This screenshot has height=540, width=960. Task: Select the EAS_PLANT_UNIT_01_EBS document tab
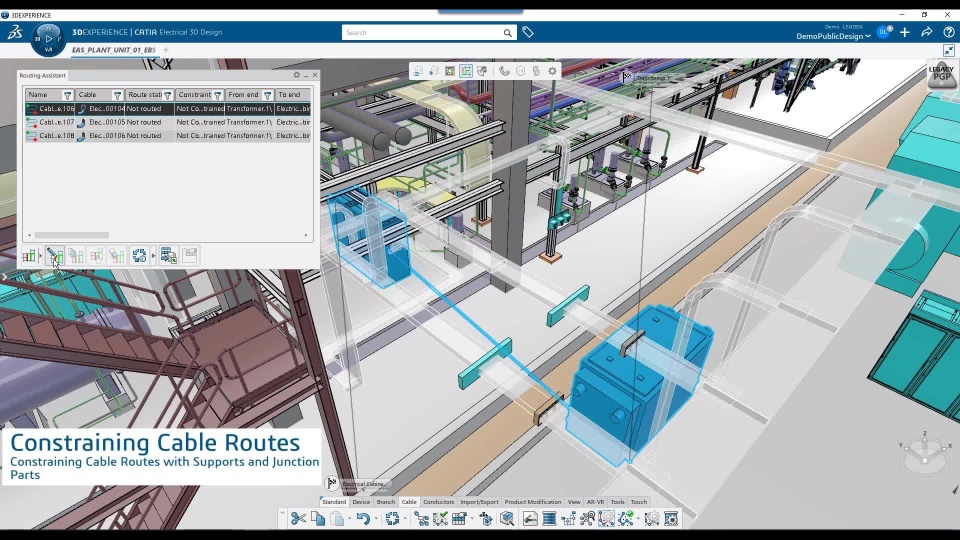114,50
